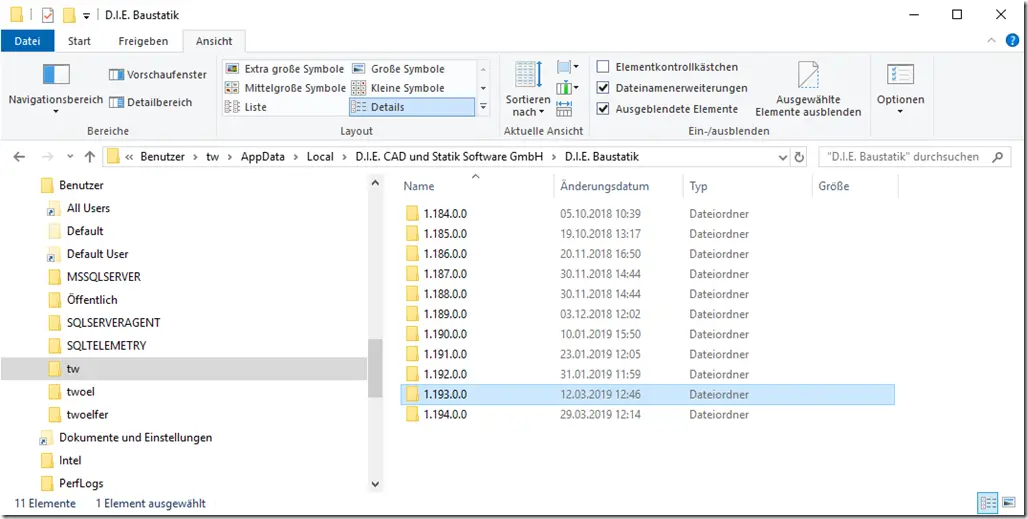Viewport: 1028px width, 519px height.
Task: Select the Ansicht ribbon tab
Action: click(214, 41)
